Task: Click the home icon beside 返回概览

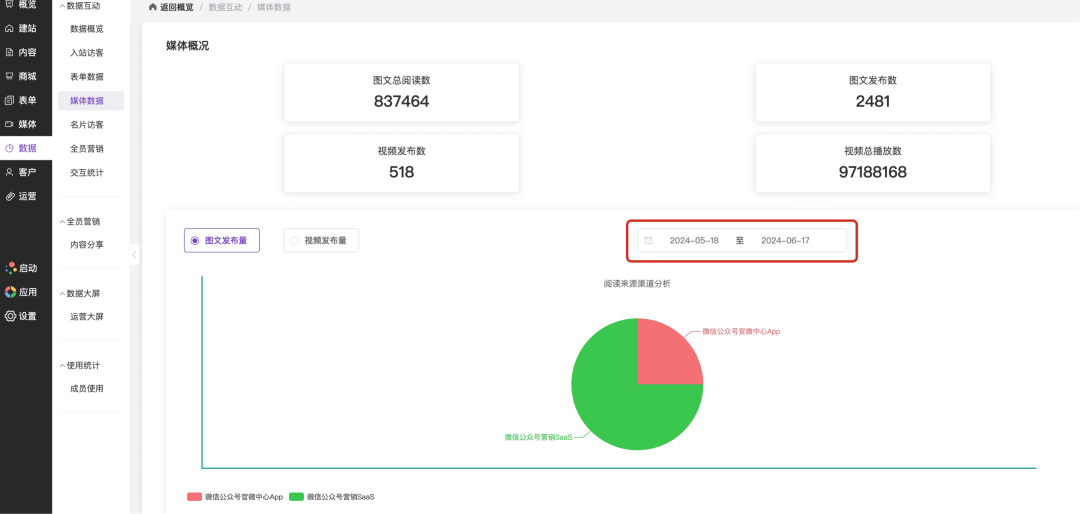Action: (x=152, y=7)
